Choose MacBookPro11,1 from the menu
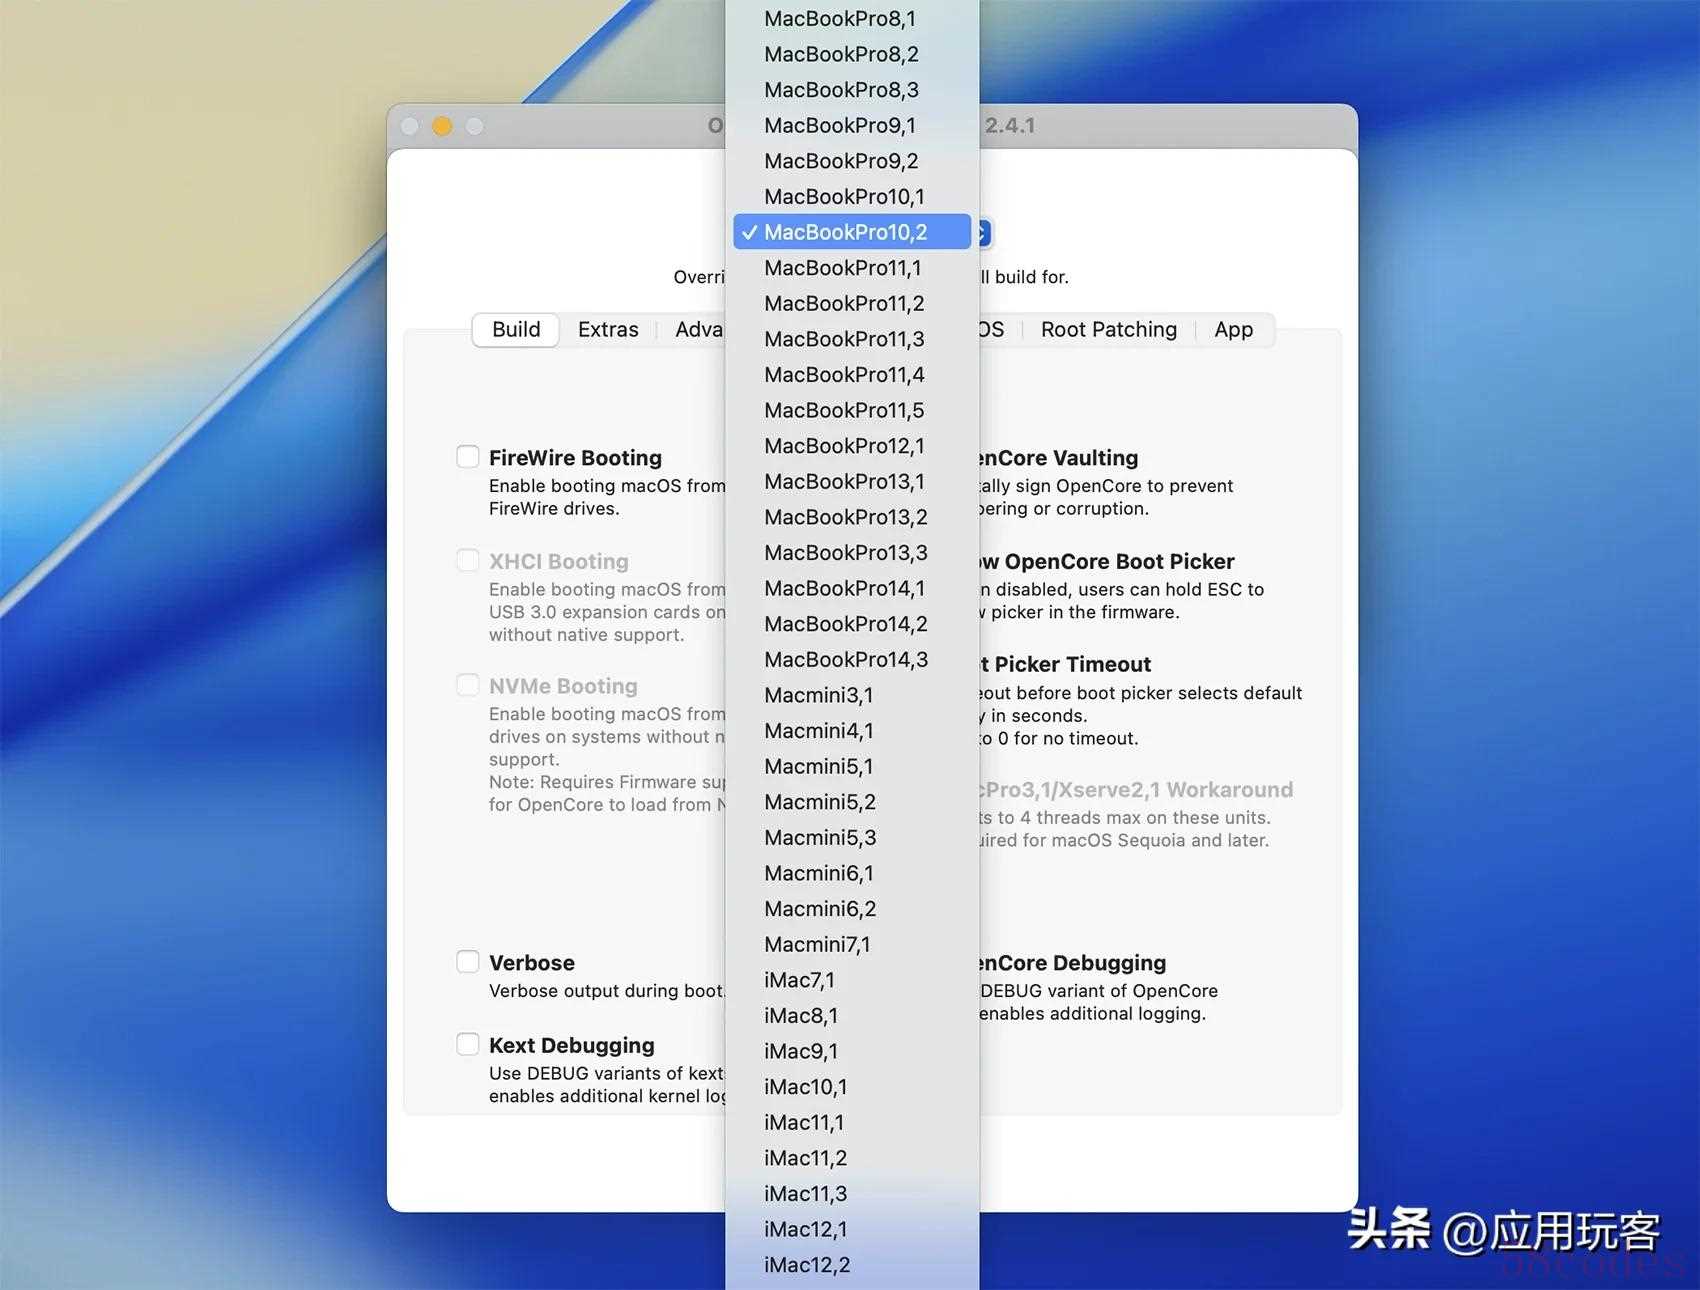1700x1290 pixels. click(x=852, y=268)
